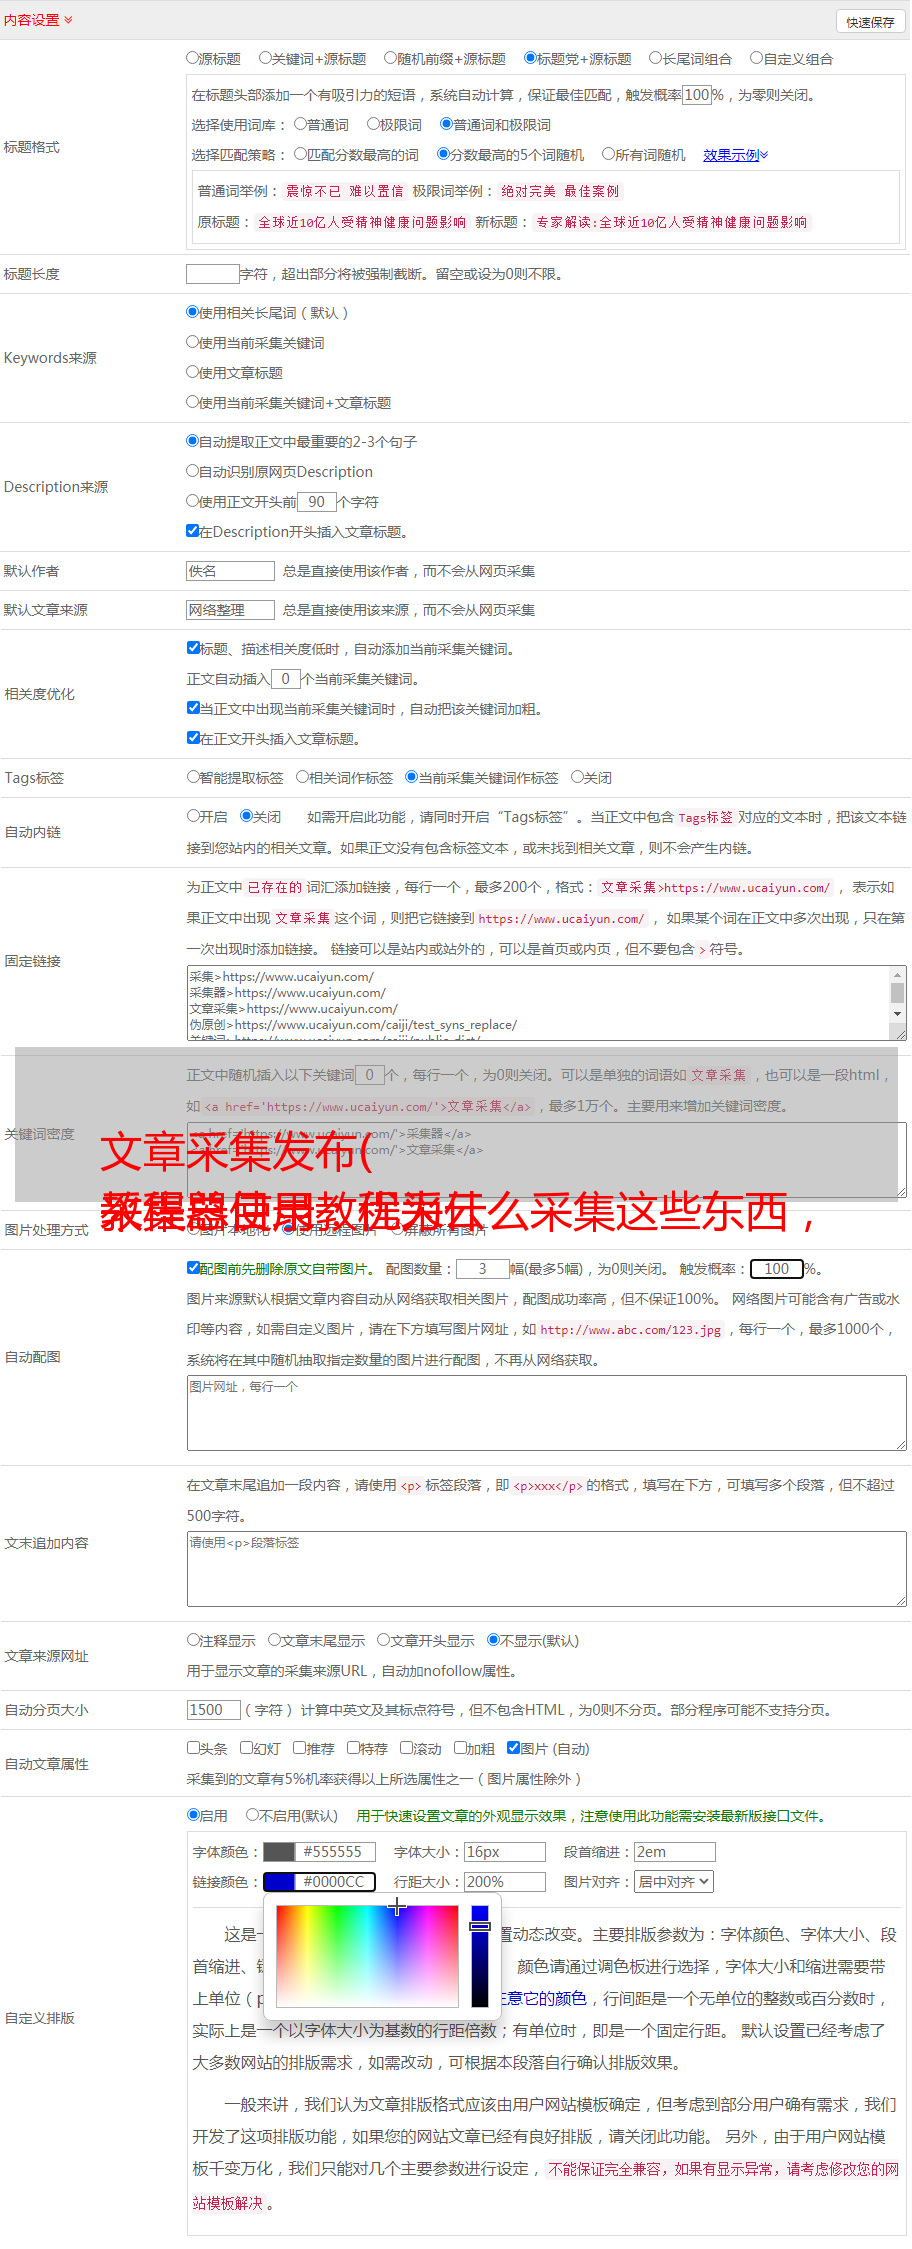Select 所有词随机 matching strategy

[609, 154]
